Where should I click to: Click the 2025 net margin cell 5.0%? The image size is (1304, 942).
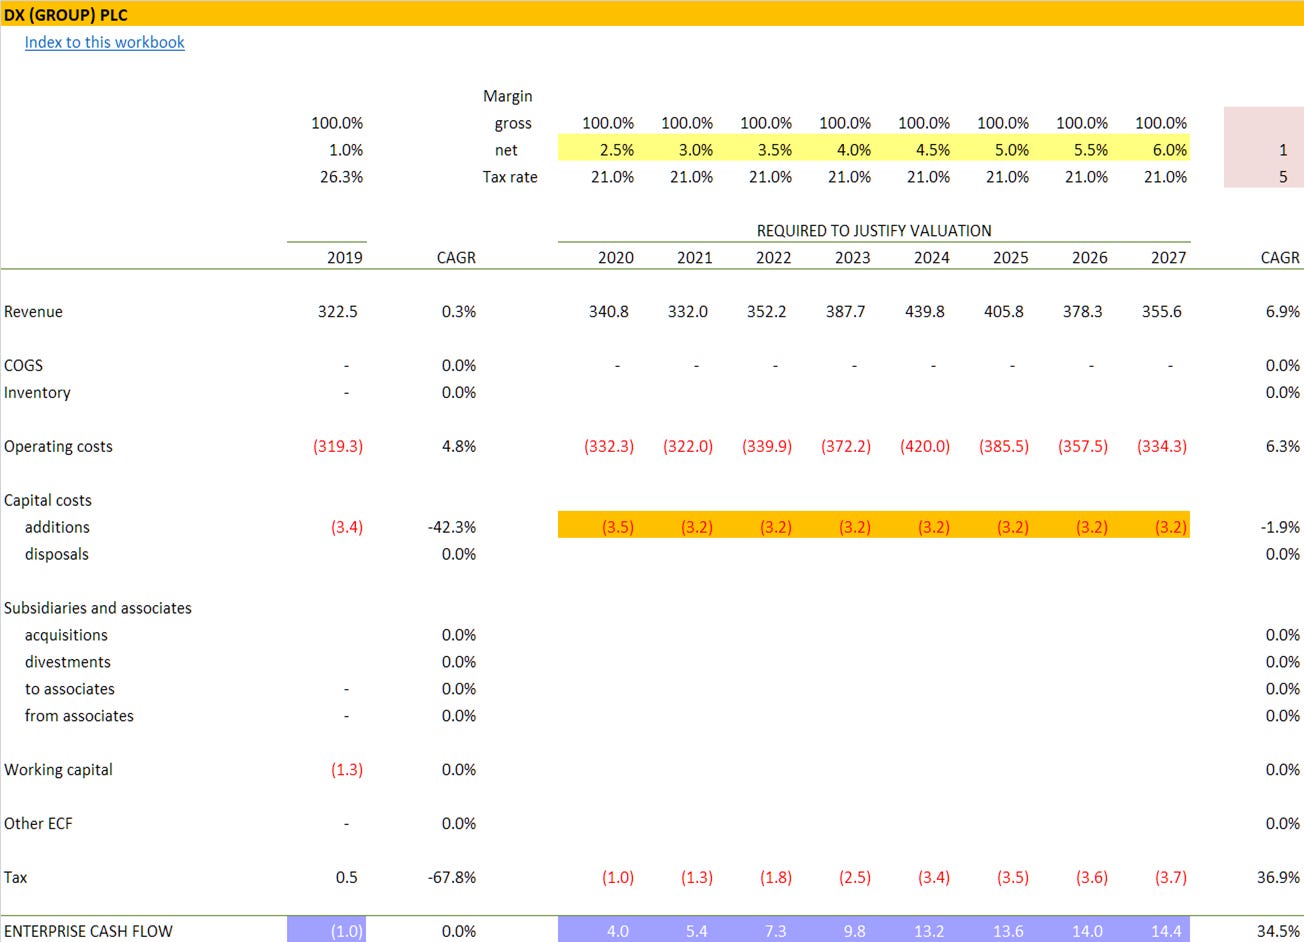[x=1012, y=150]
